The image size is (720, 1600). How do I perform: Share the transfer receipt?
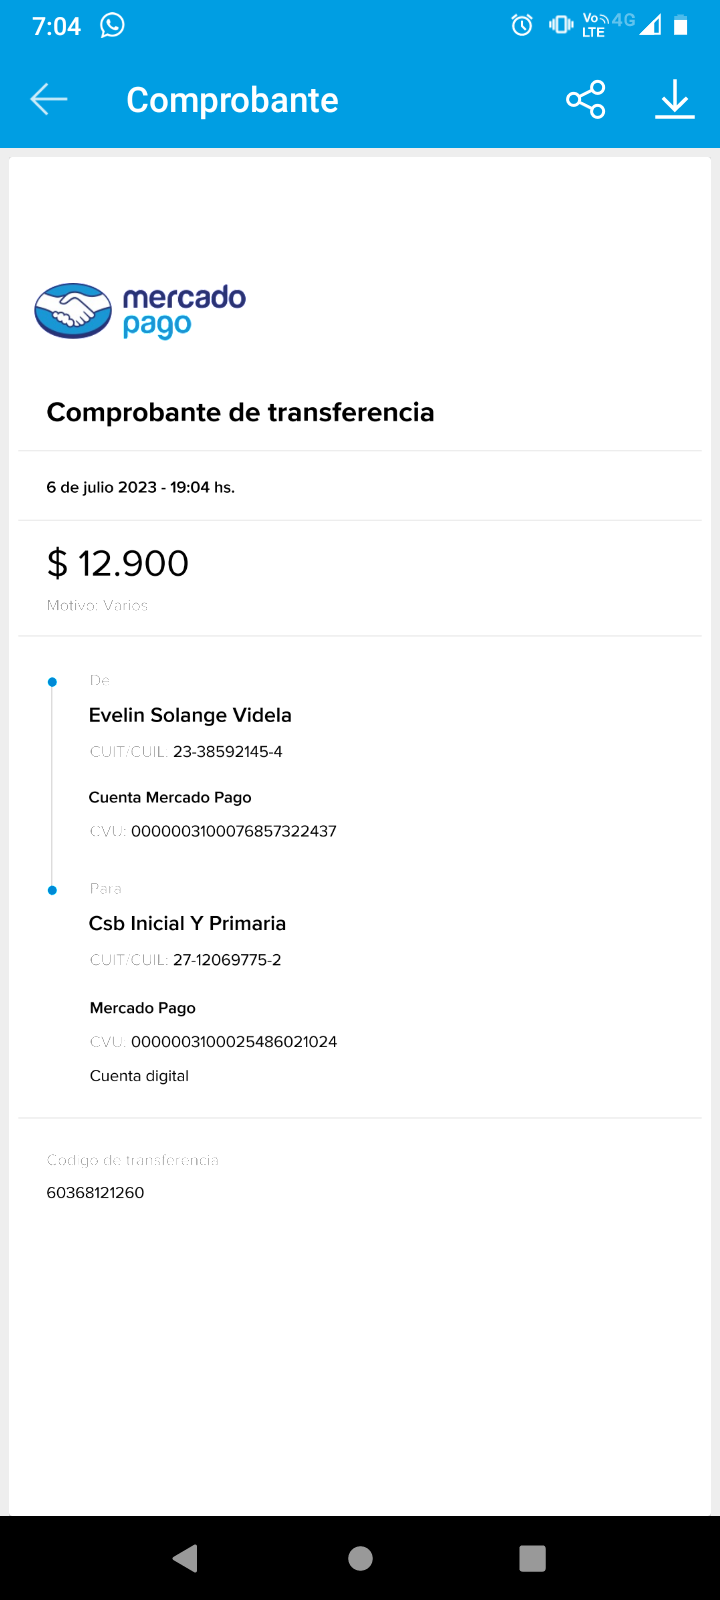(x=586, y=99)
